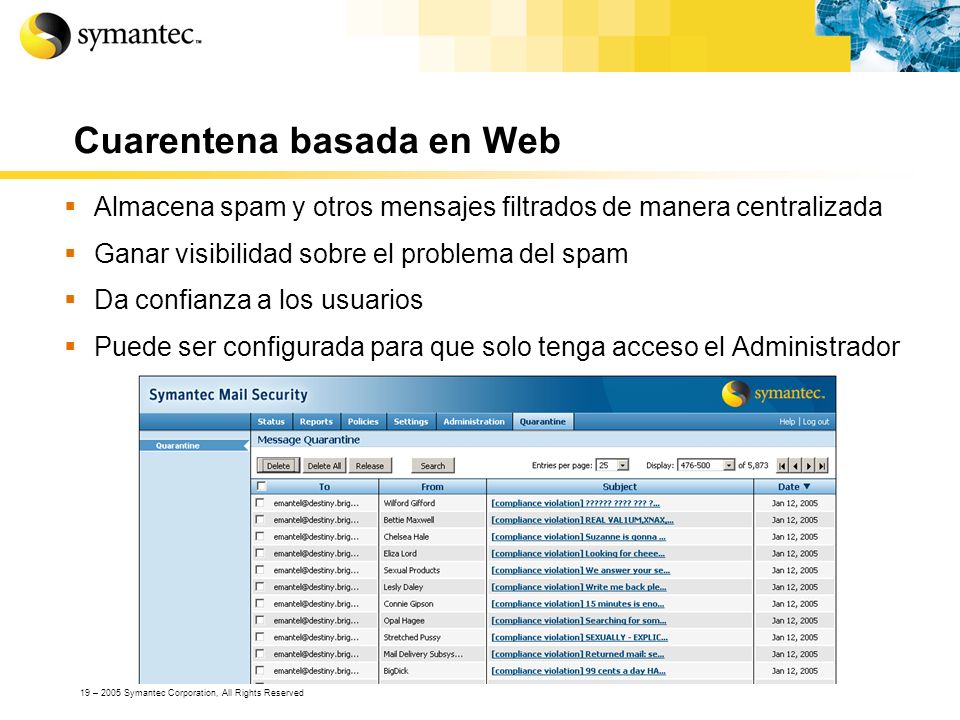The width and height of the screenshot is (960, 720).
Task: Check the message from Chelsea Hale
Action: [260, 536]
